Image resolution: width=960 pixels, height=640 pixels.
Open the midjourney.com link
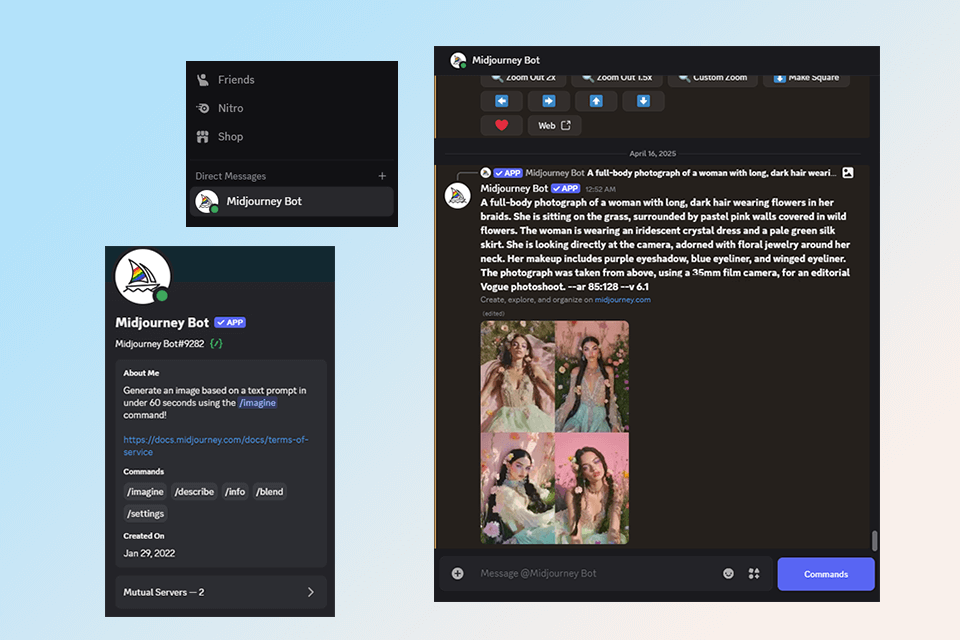[622, 299]
